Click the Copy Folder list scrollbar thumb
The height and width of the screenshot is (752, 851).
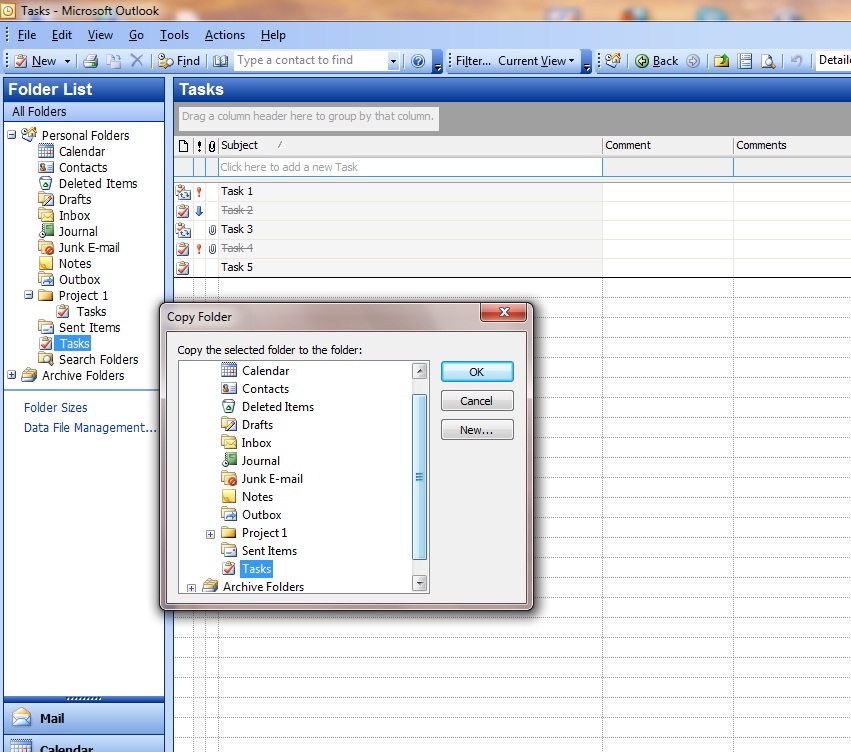pyautogui.click(x=419, y=476)
